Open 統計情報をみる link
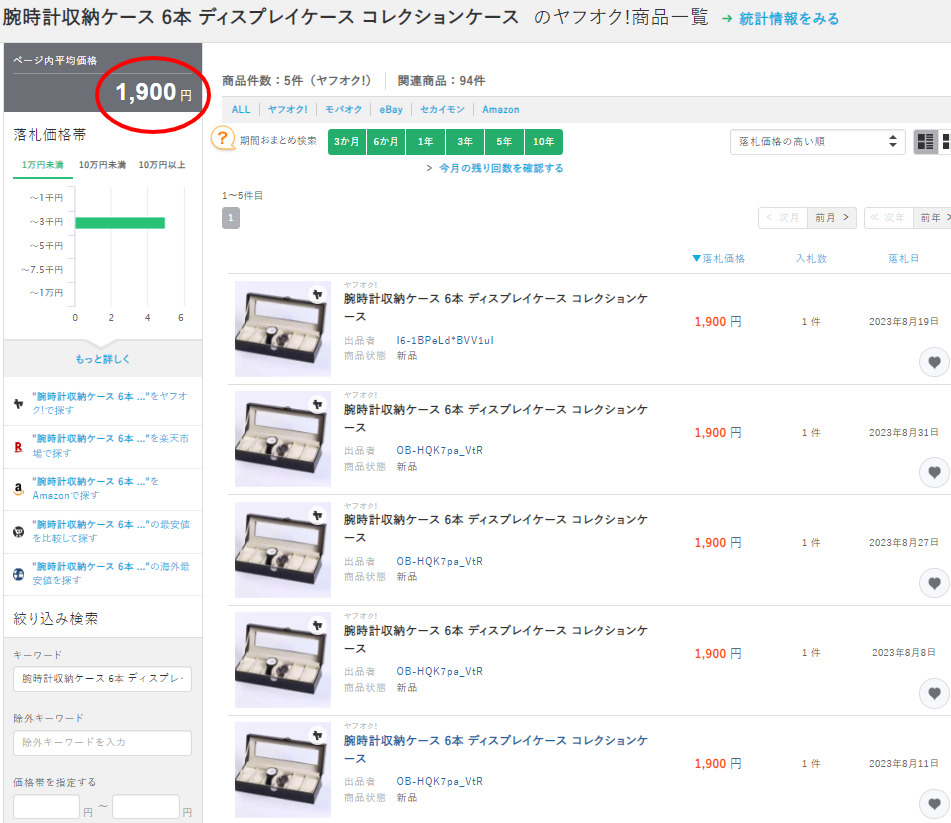Viewport: 951px width, 823px height. 788,19
